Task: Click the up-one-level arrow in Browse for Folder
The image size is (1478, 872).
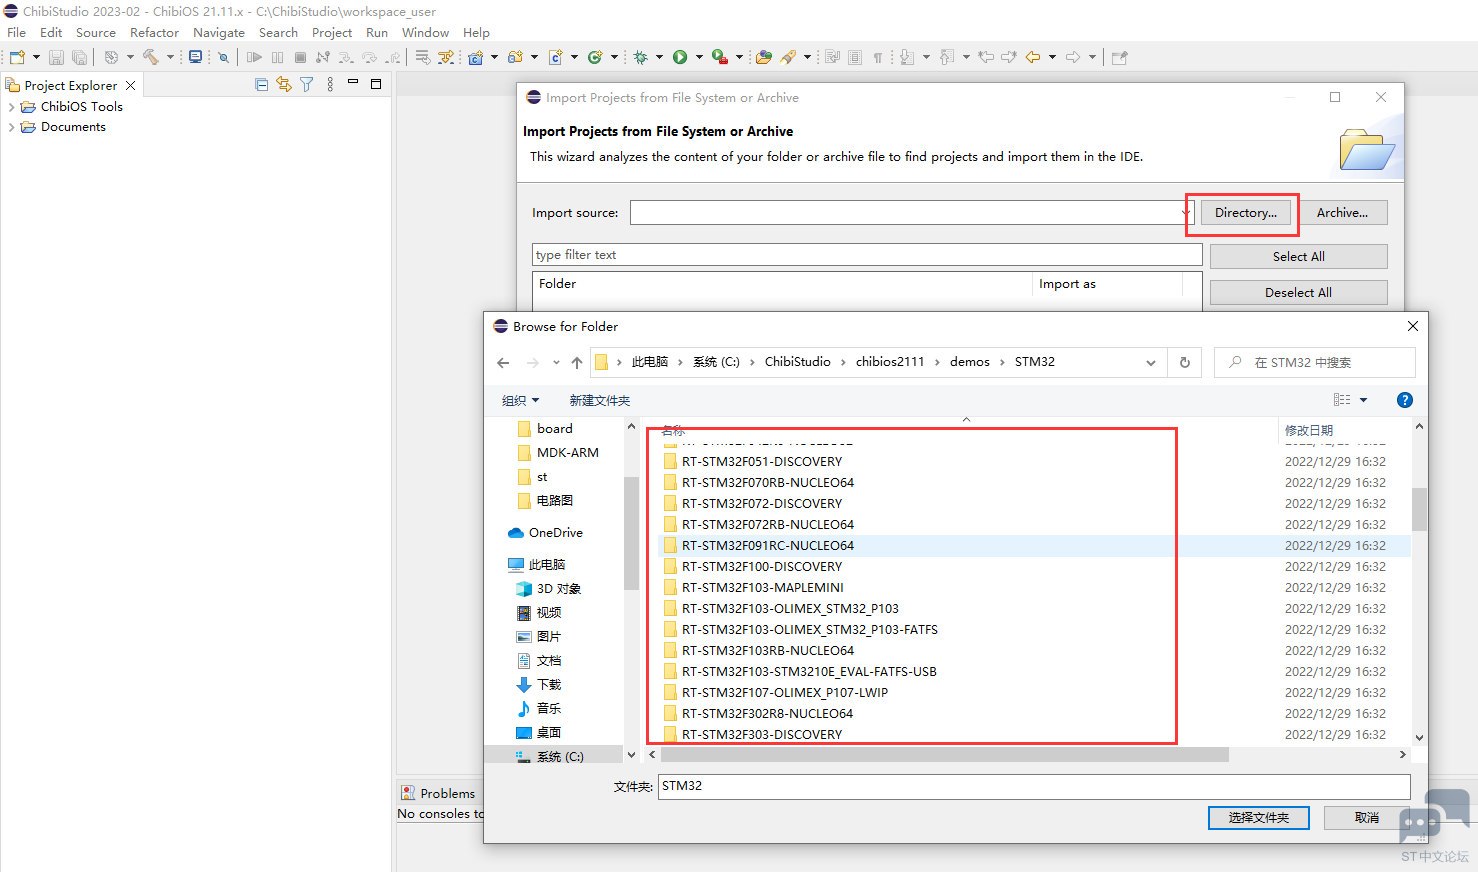Action: (577, 363)
